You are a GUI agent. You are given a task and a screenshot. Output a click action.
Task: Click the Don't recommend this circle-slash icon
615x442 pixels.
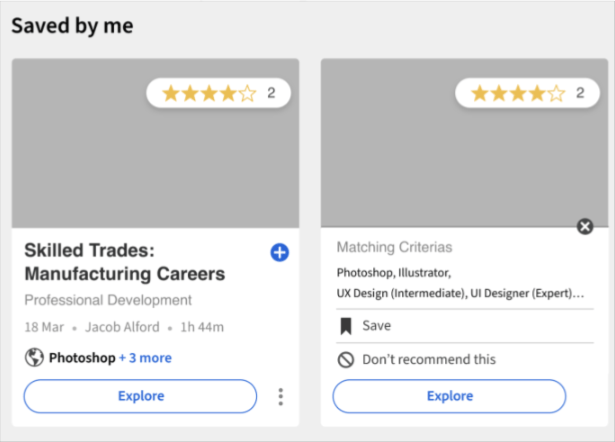346,360
